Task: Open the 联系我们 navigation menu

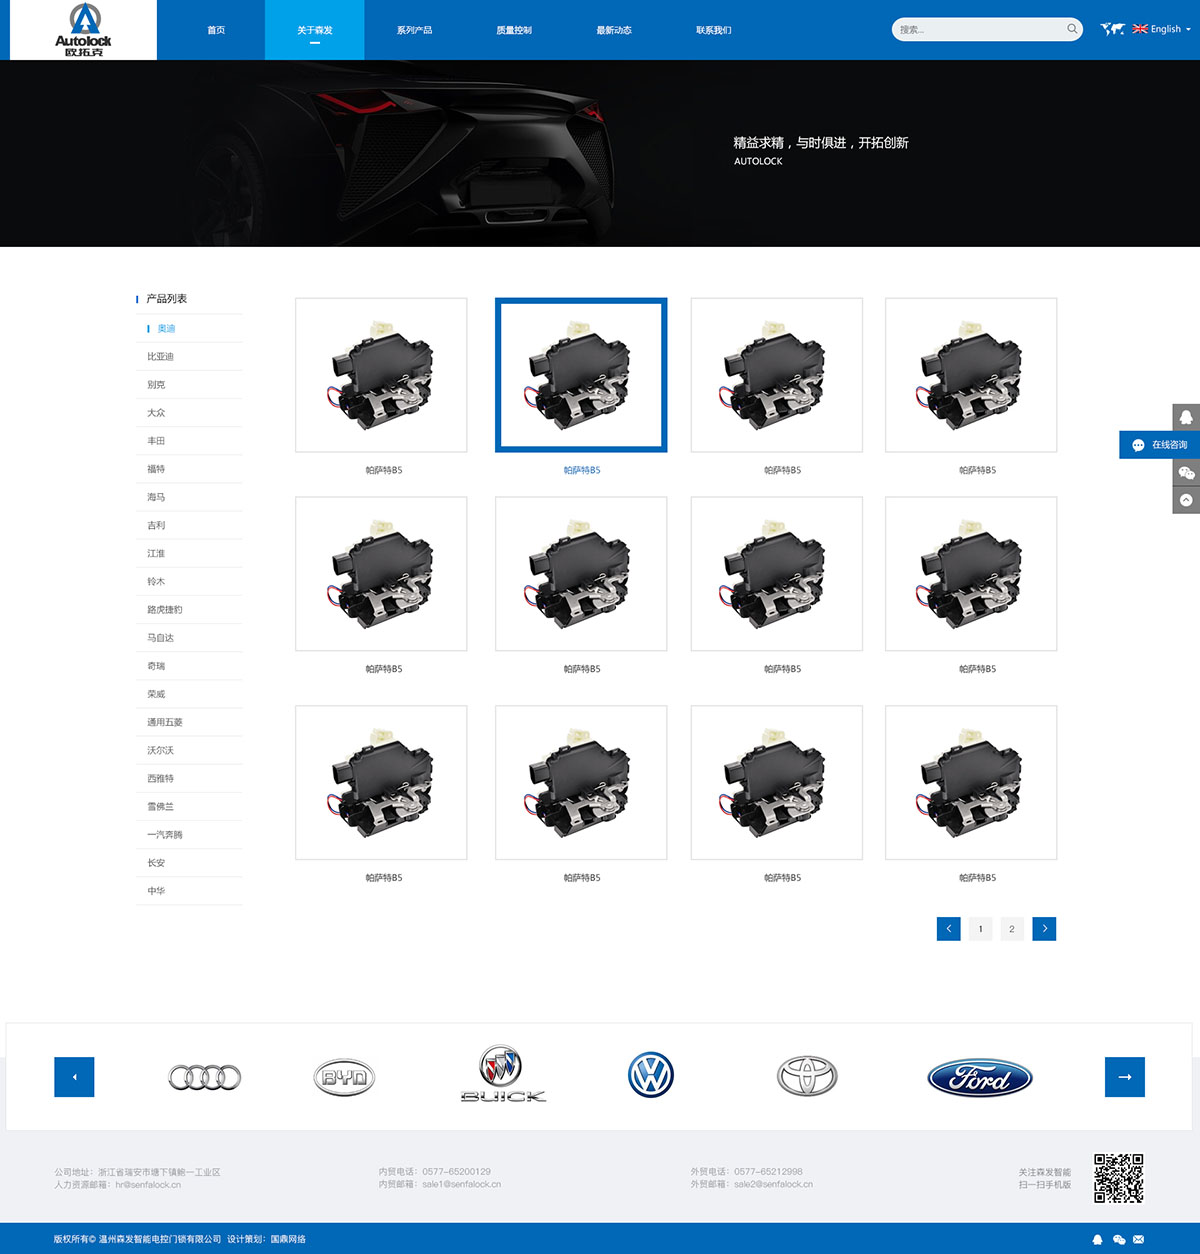Action: pyautogui.click(x=713, y=30)
